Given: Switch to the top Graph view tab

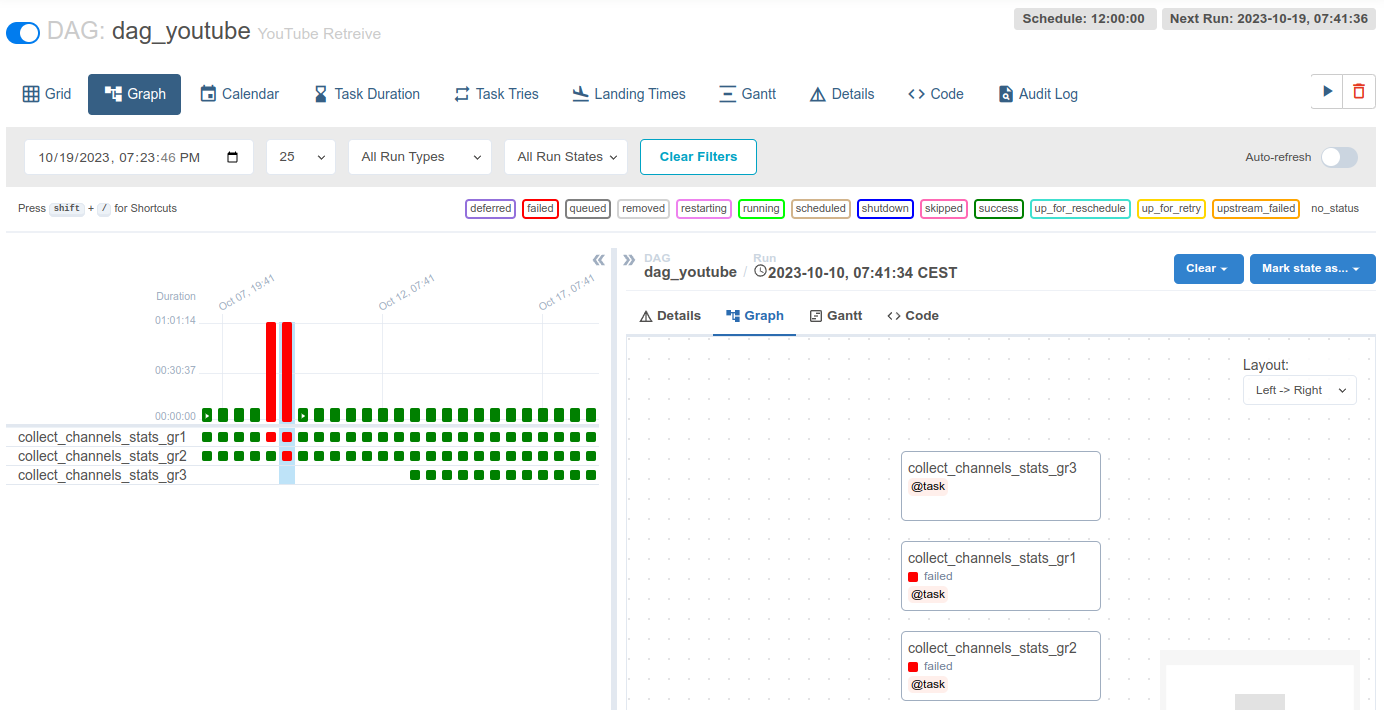Looking at the screenshot, I should [134, 94].
